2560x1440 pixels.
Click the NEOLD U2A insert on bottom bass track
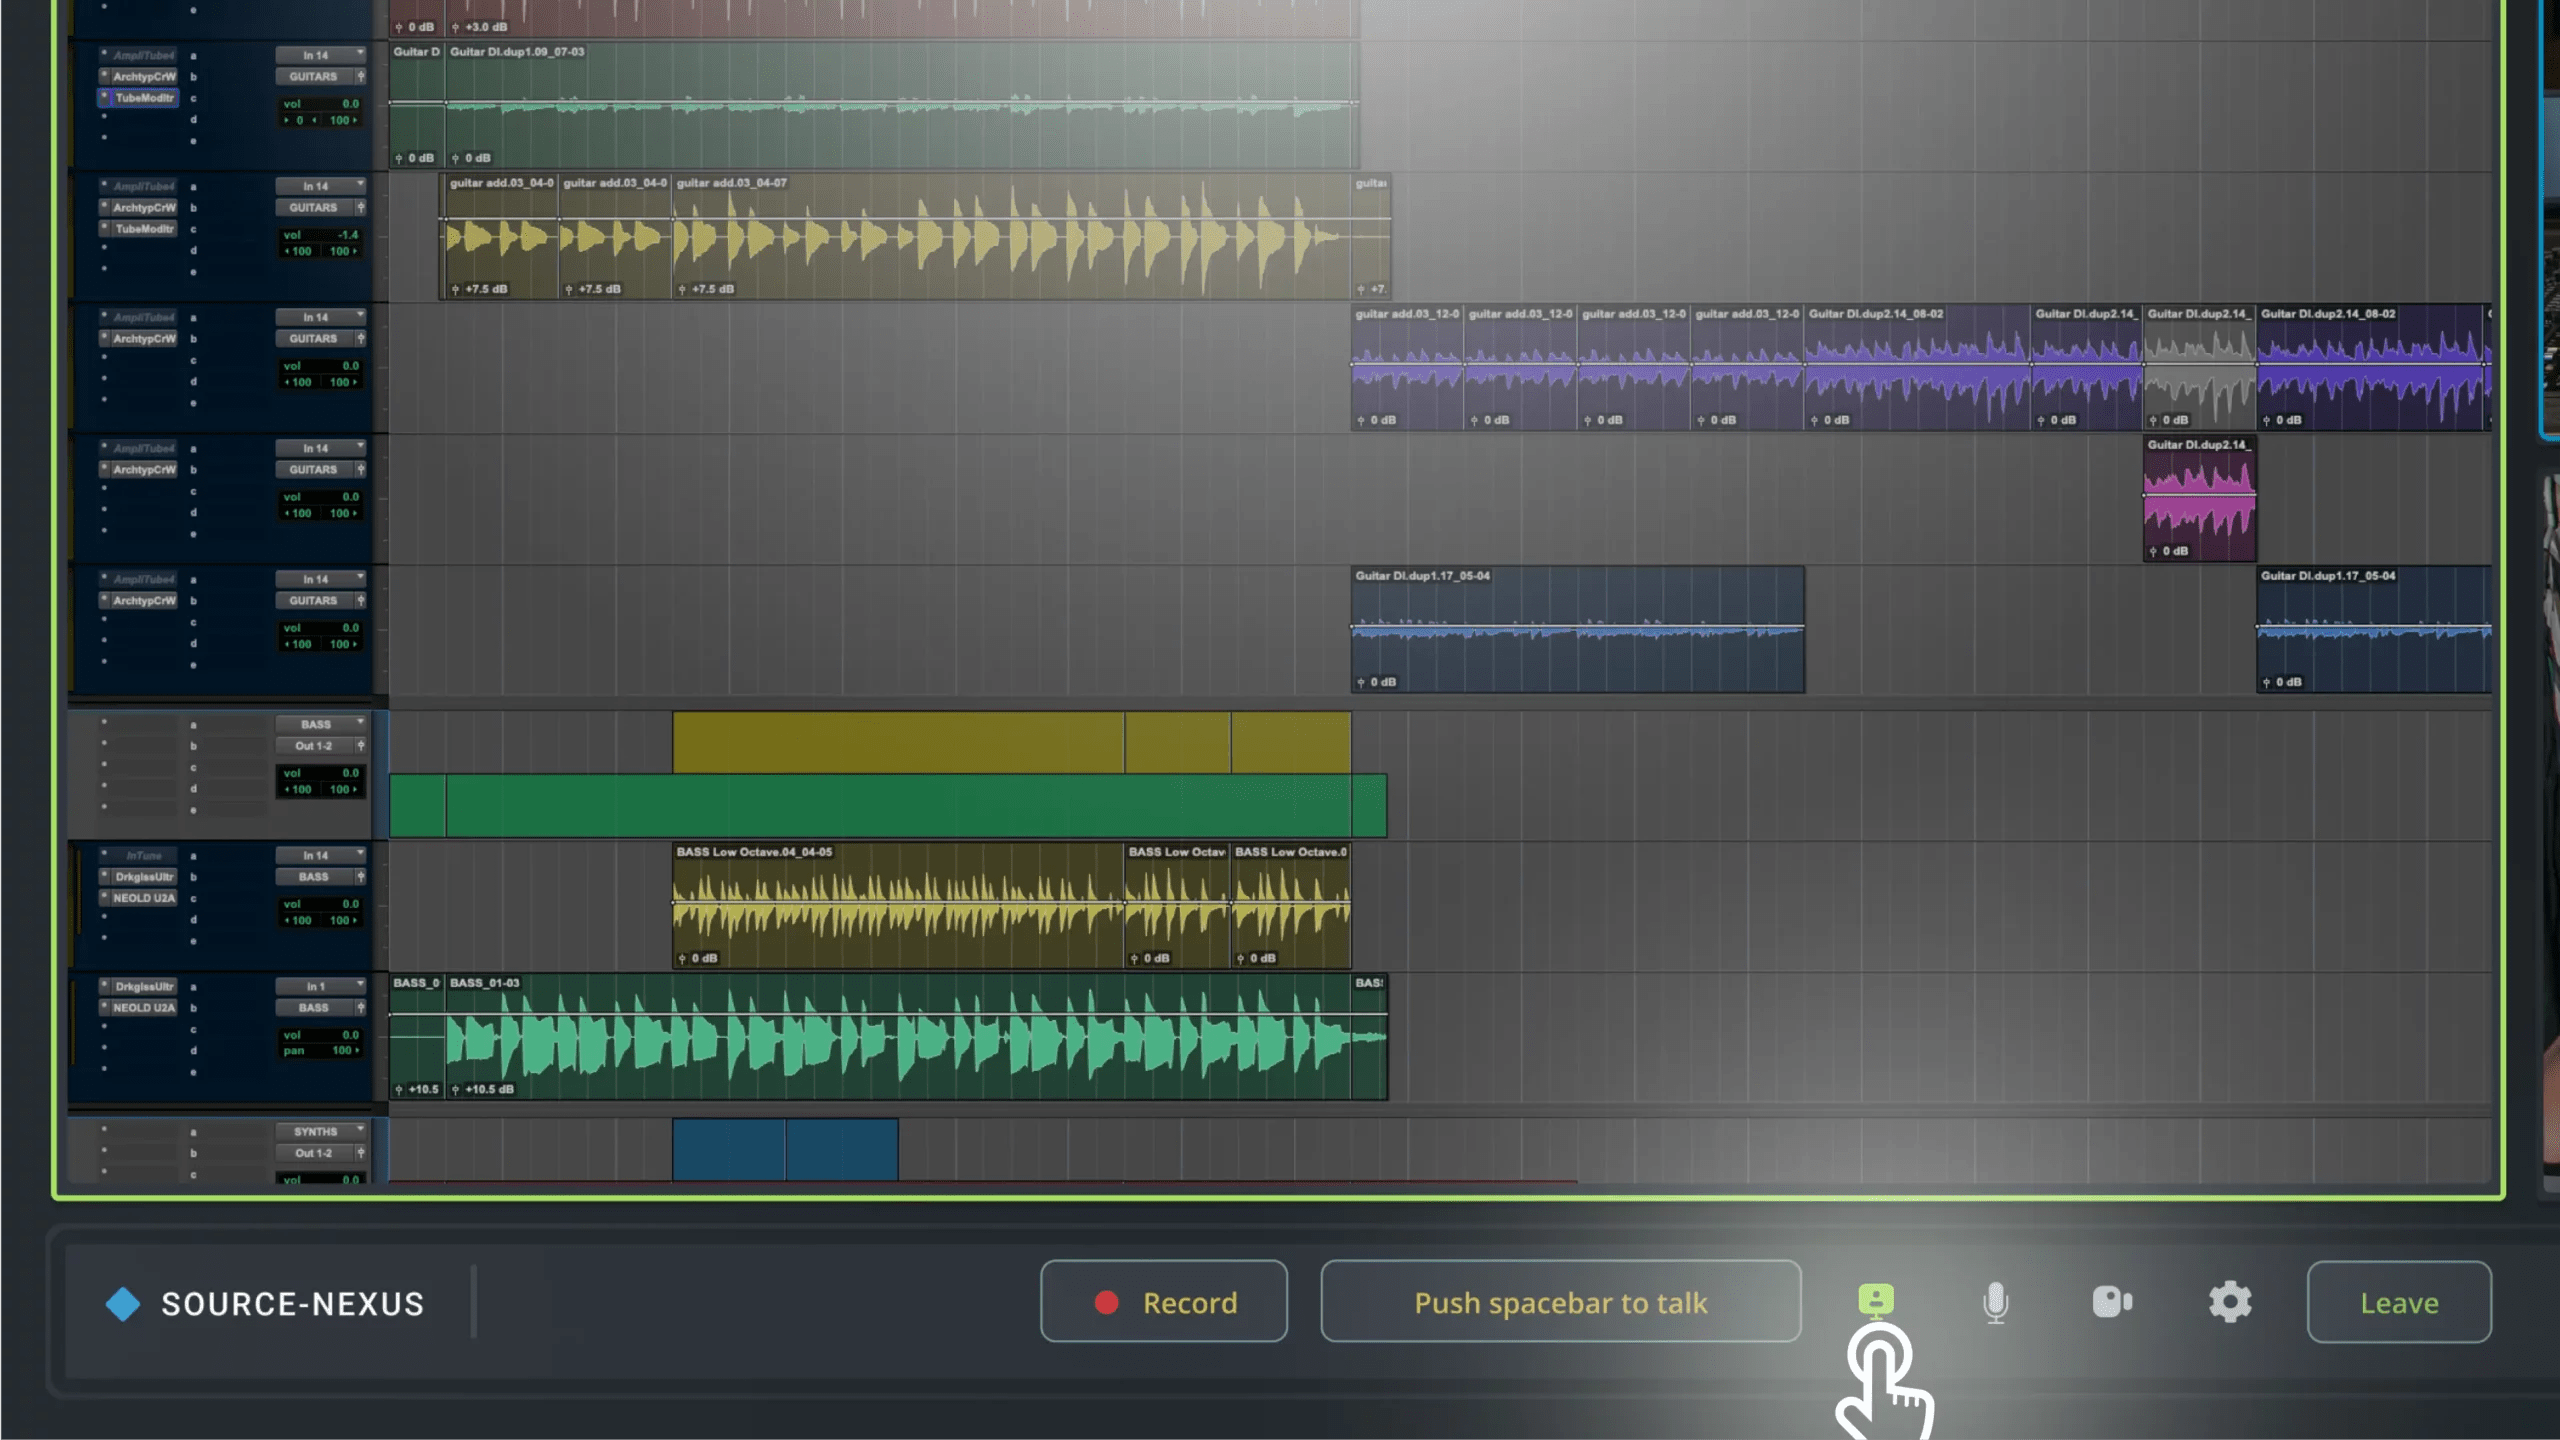click(143, 1008)
